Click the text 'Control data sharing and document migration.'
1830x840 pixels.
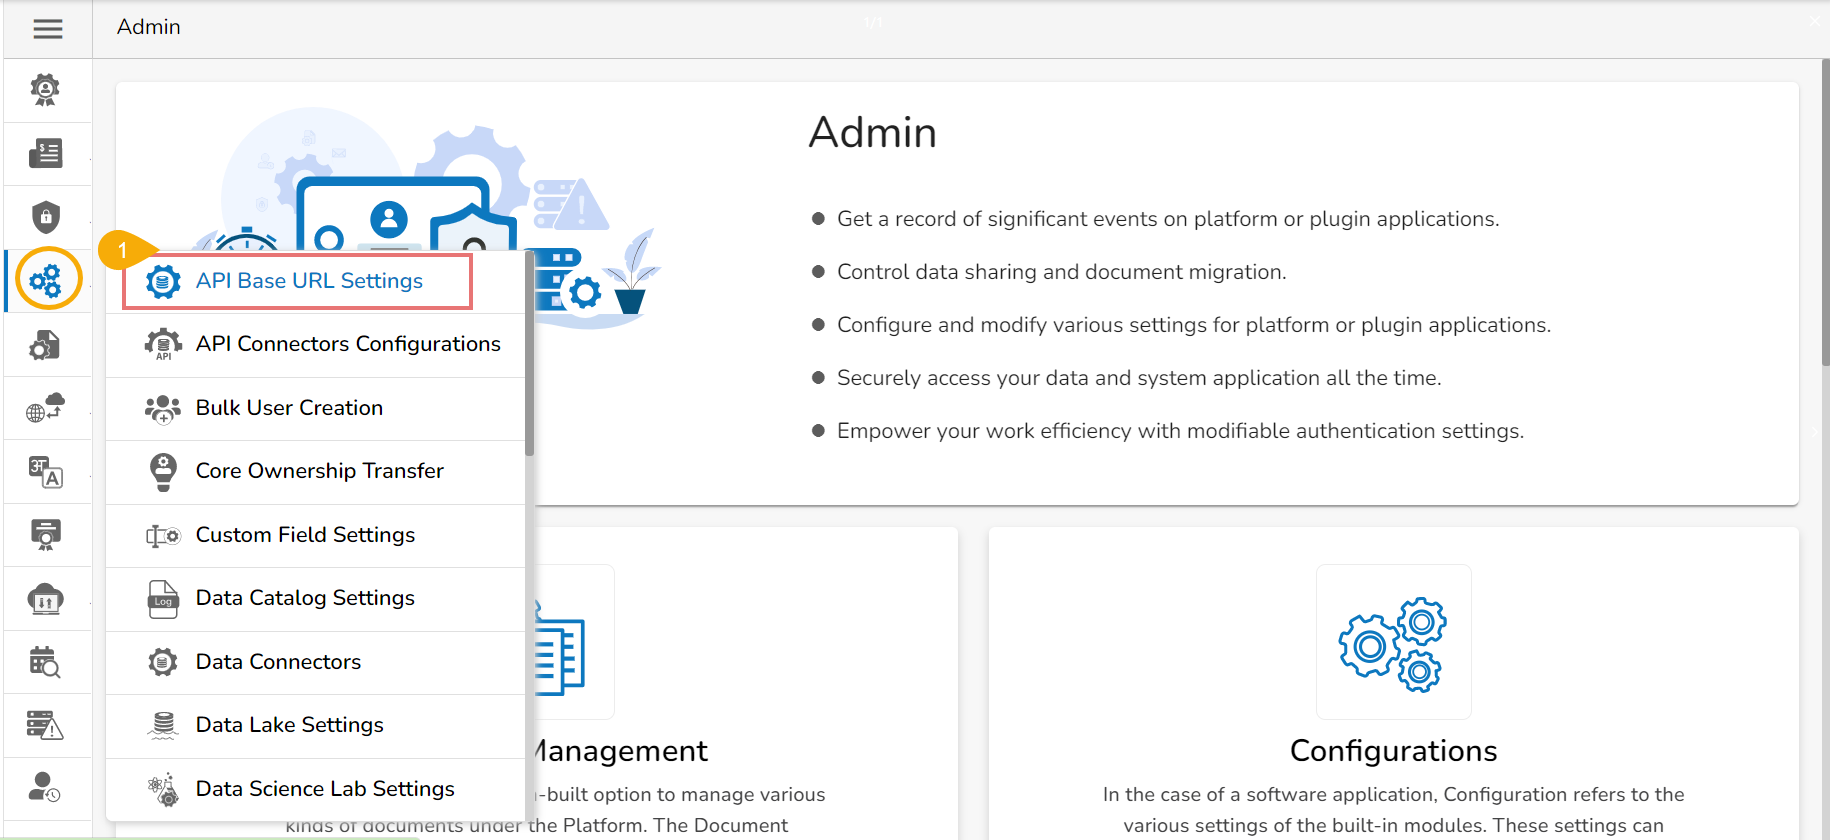(1061, 272)
